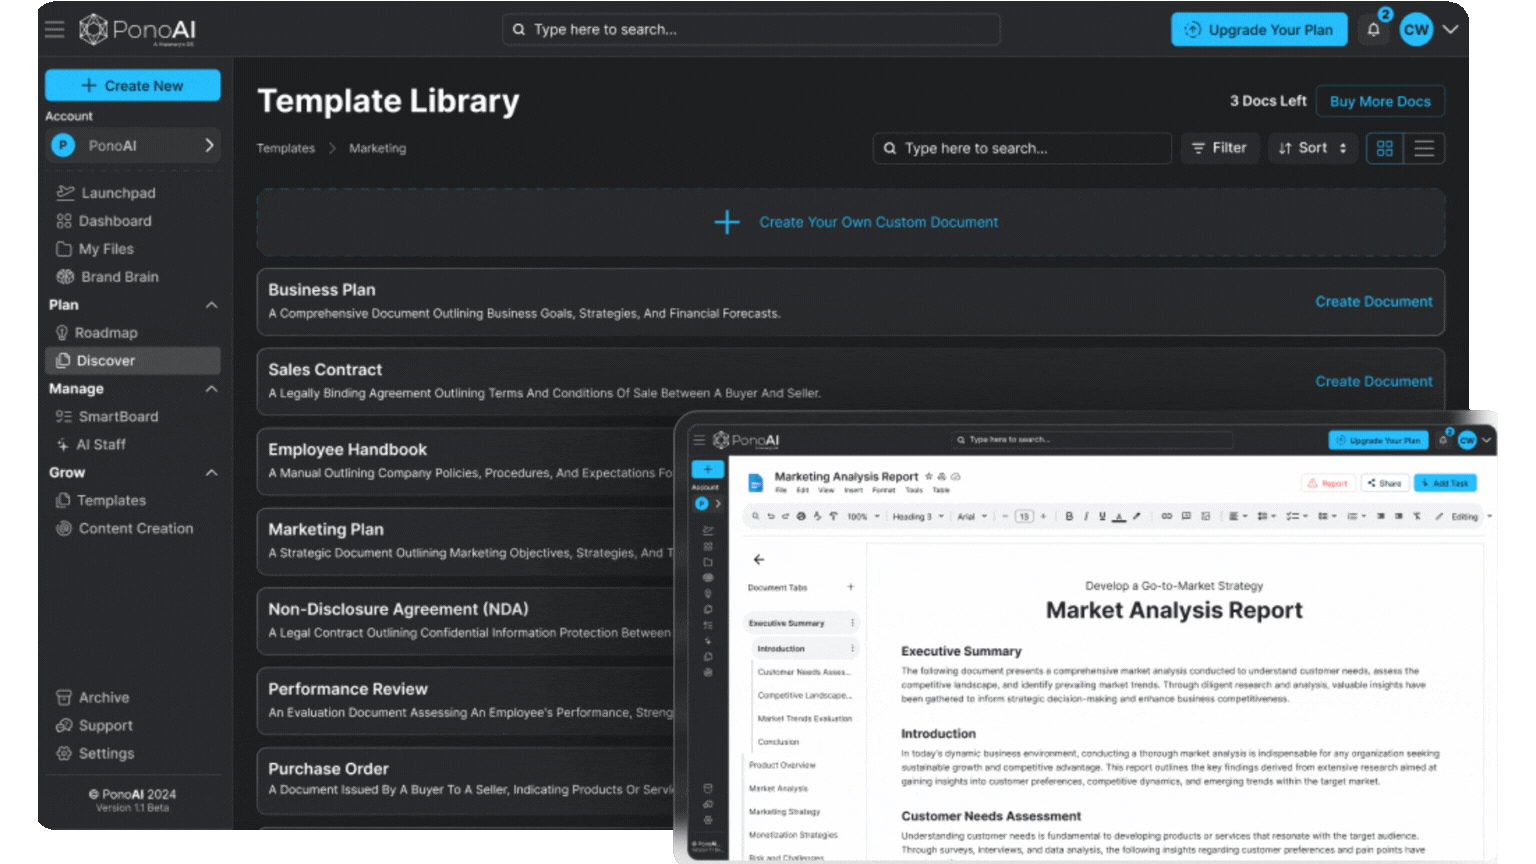
Task: Go to Templates breadcrumb
Action: (285, 148)
